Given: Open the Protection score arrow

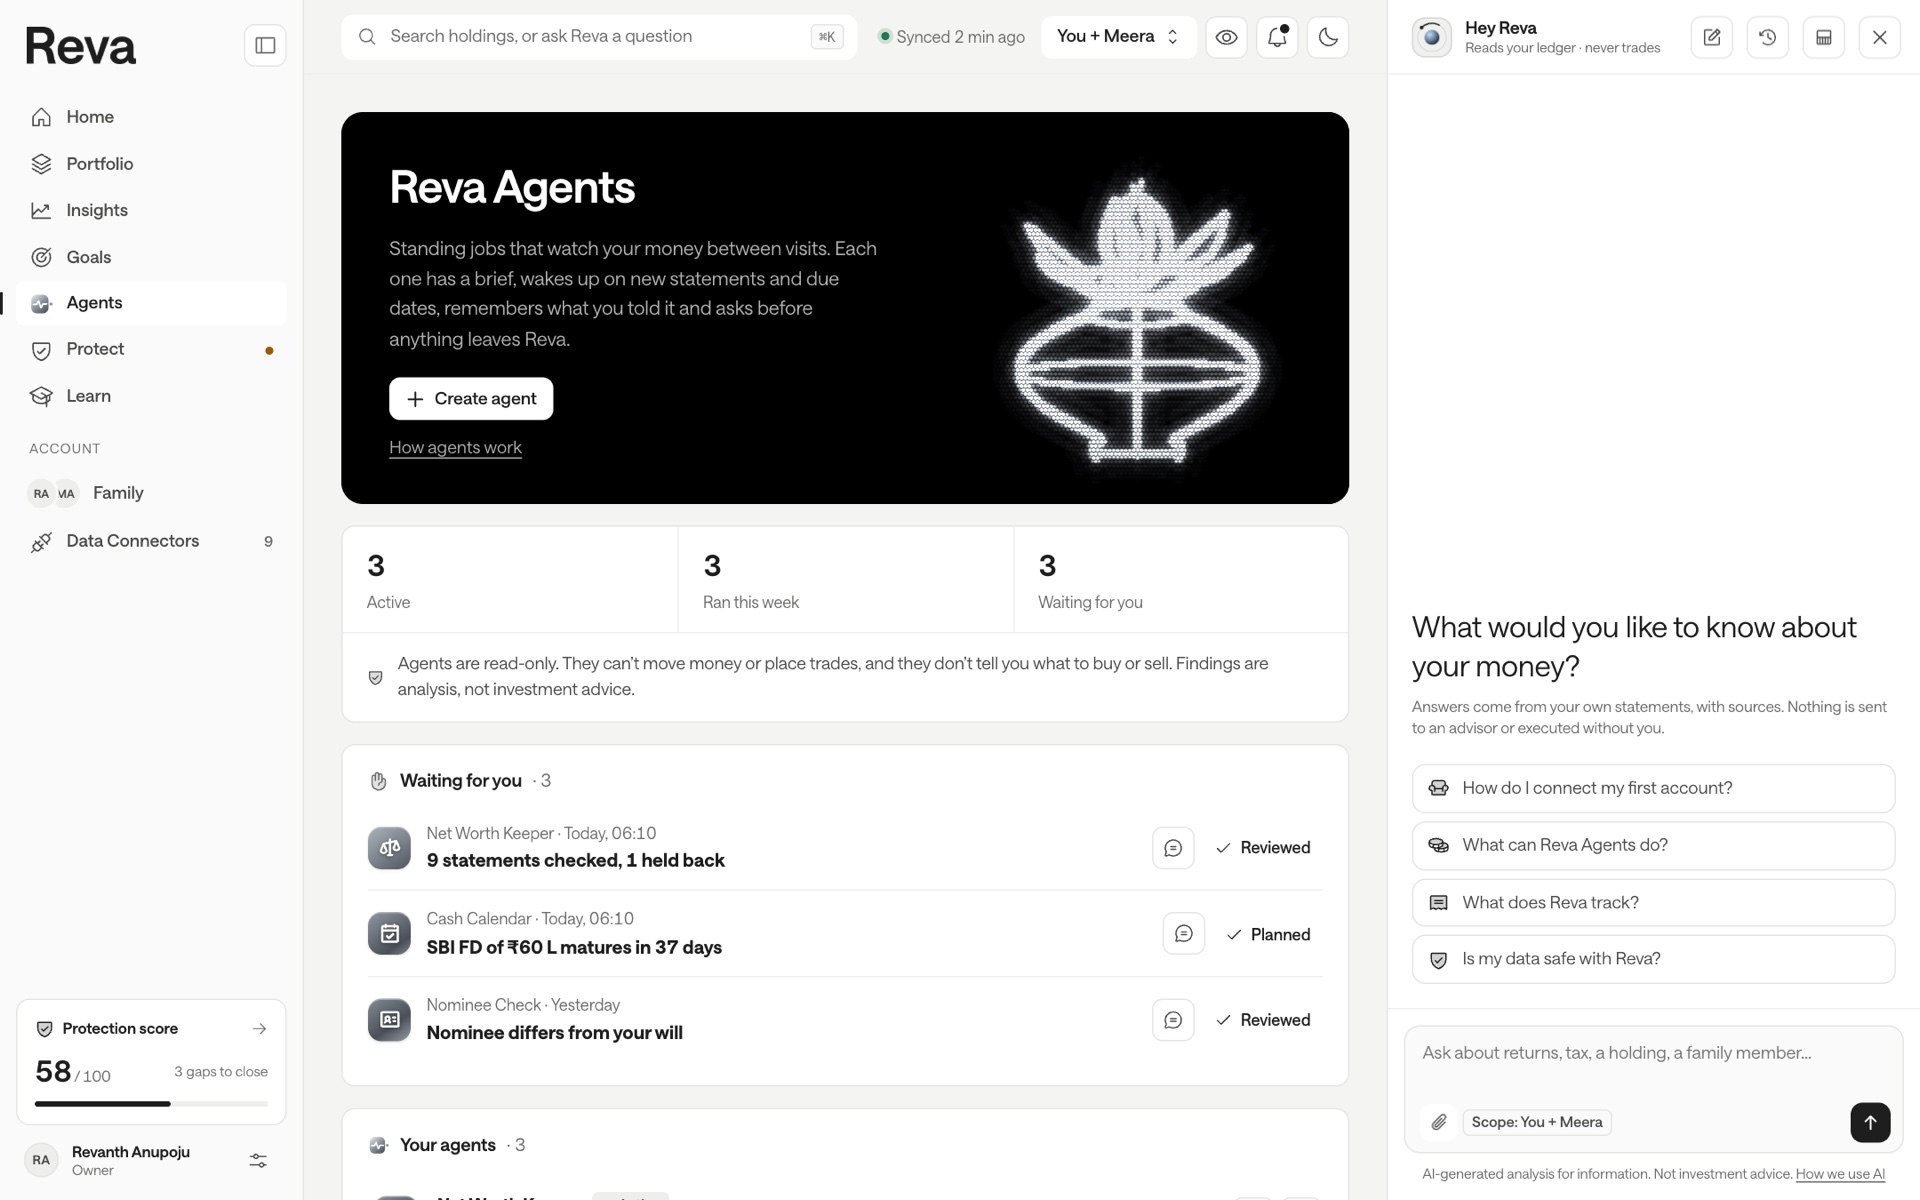Looking at the screenshot, I should (x=259, y=1029).
